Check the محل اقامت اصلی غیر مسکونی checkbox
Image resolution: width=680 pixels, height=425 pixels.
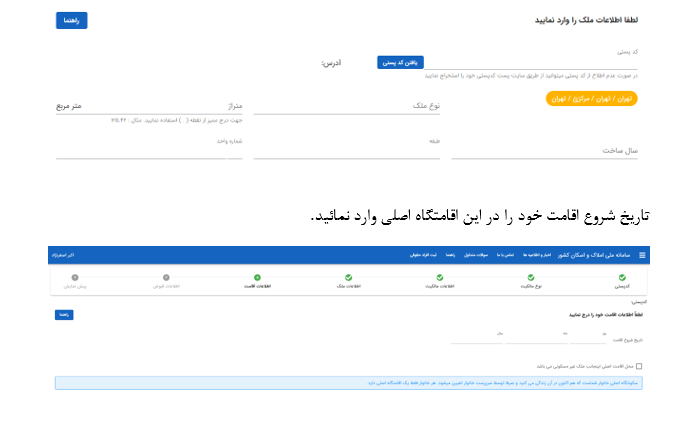(x=639, y=366)
